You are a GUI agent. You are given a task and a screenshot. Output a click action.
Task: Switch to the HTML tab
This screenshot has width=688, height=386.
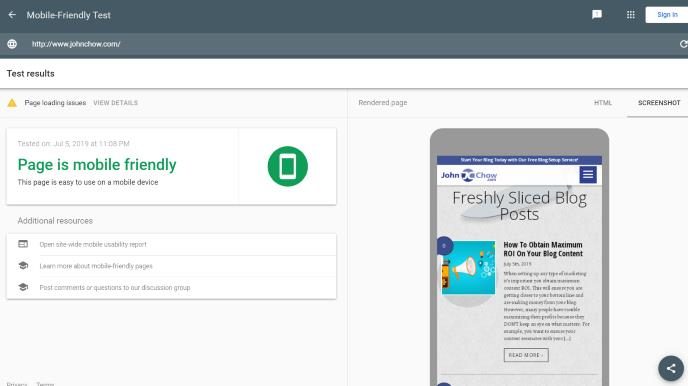(602, 103)
